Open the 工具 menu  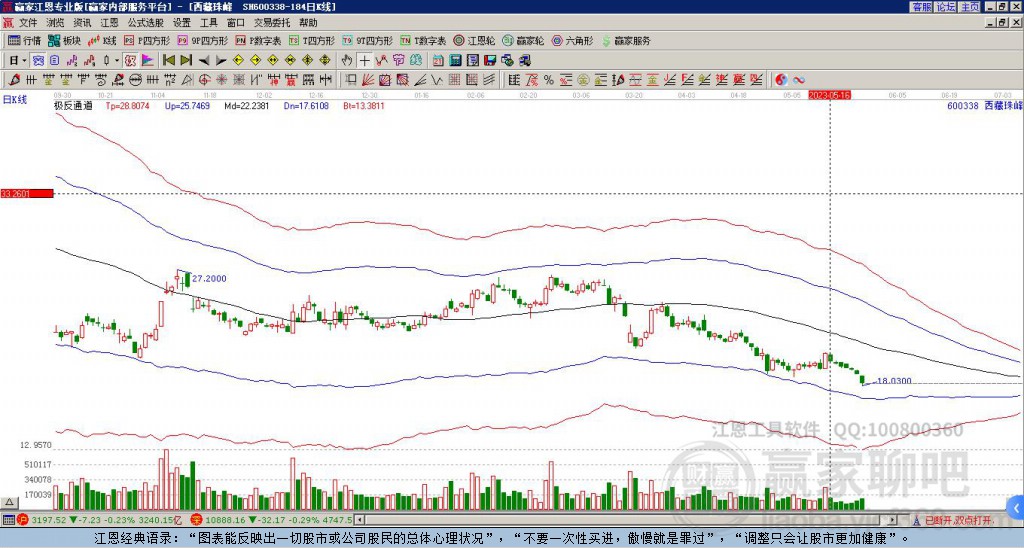tap(208, 23)
